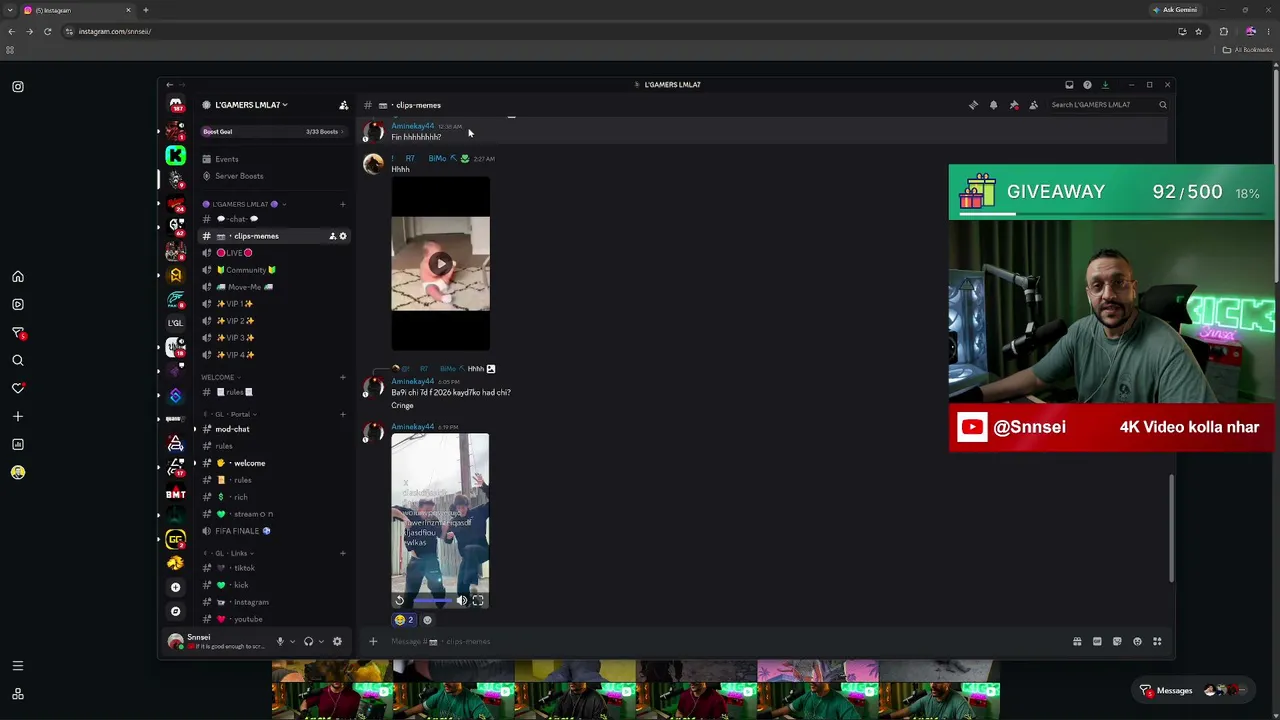Open Discord direct messages home icon
The width and height of the screenshot is (1280, 720).
pyautogui.click(x=176, y=105)
